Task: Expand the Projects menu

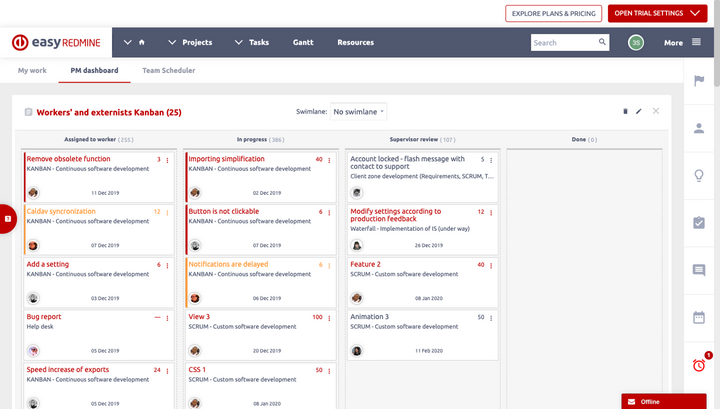Action: click(190, 43)
